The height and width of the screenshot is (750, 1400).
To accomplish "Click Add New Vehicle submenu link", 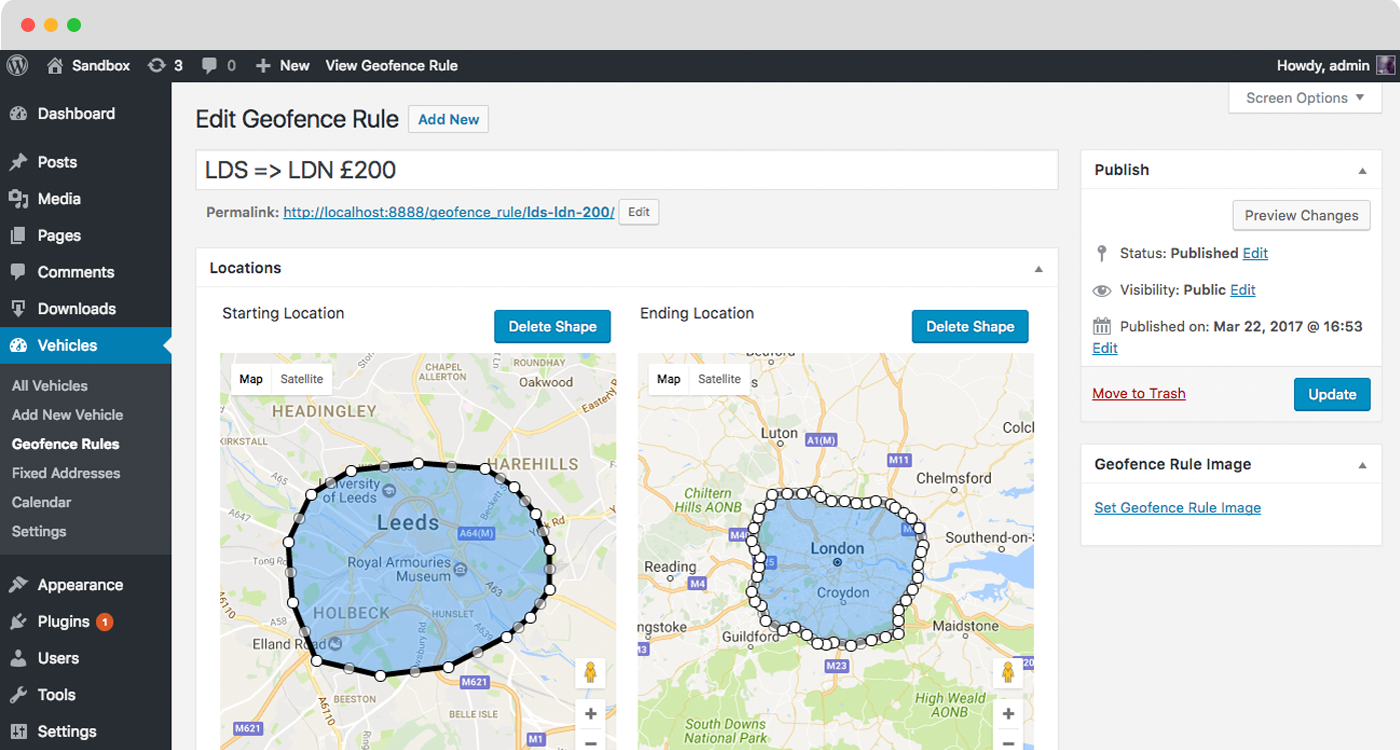I will pos(68,414).
